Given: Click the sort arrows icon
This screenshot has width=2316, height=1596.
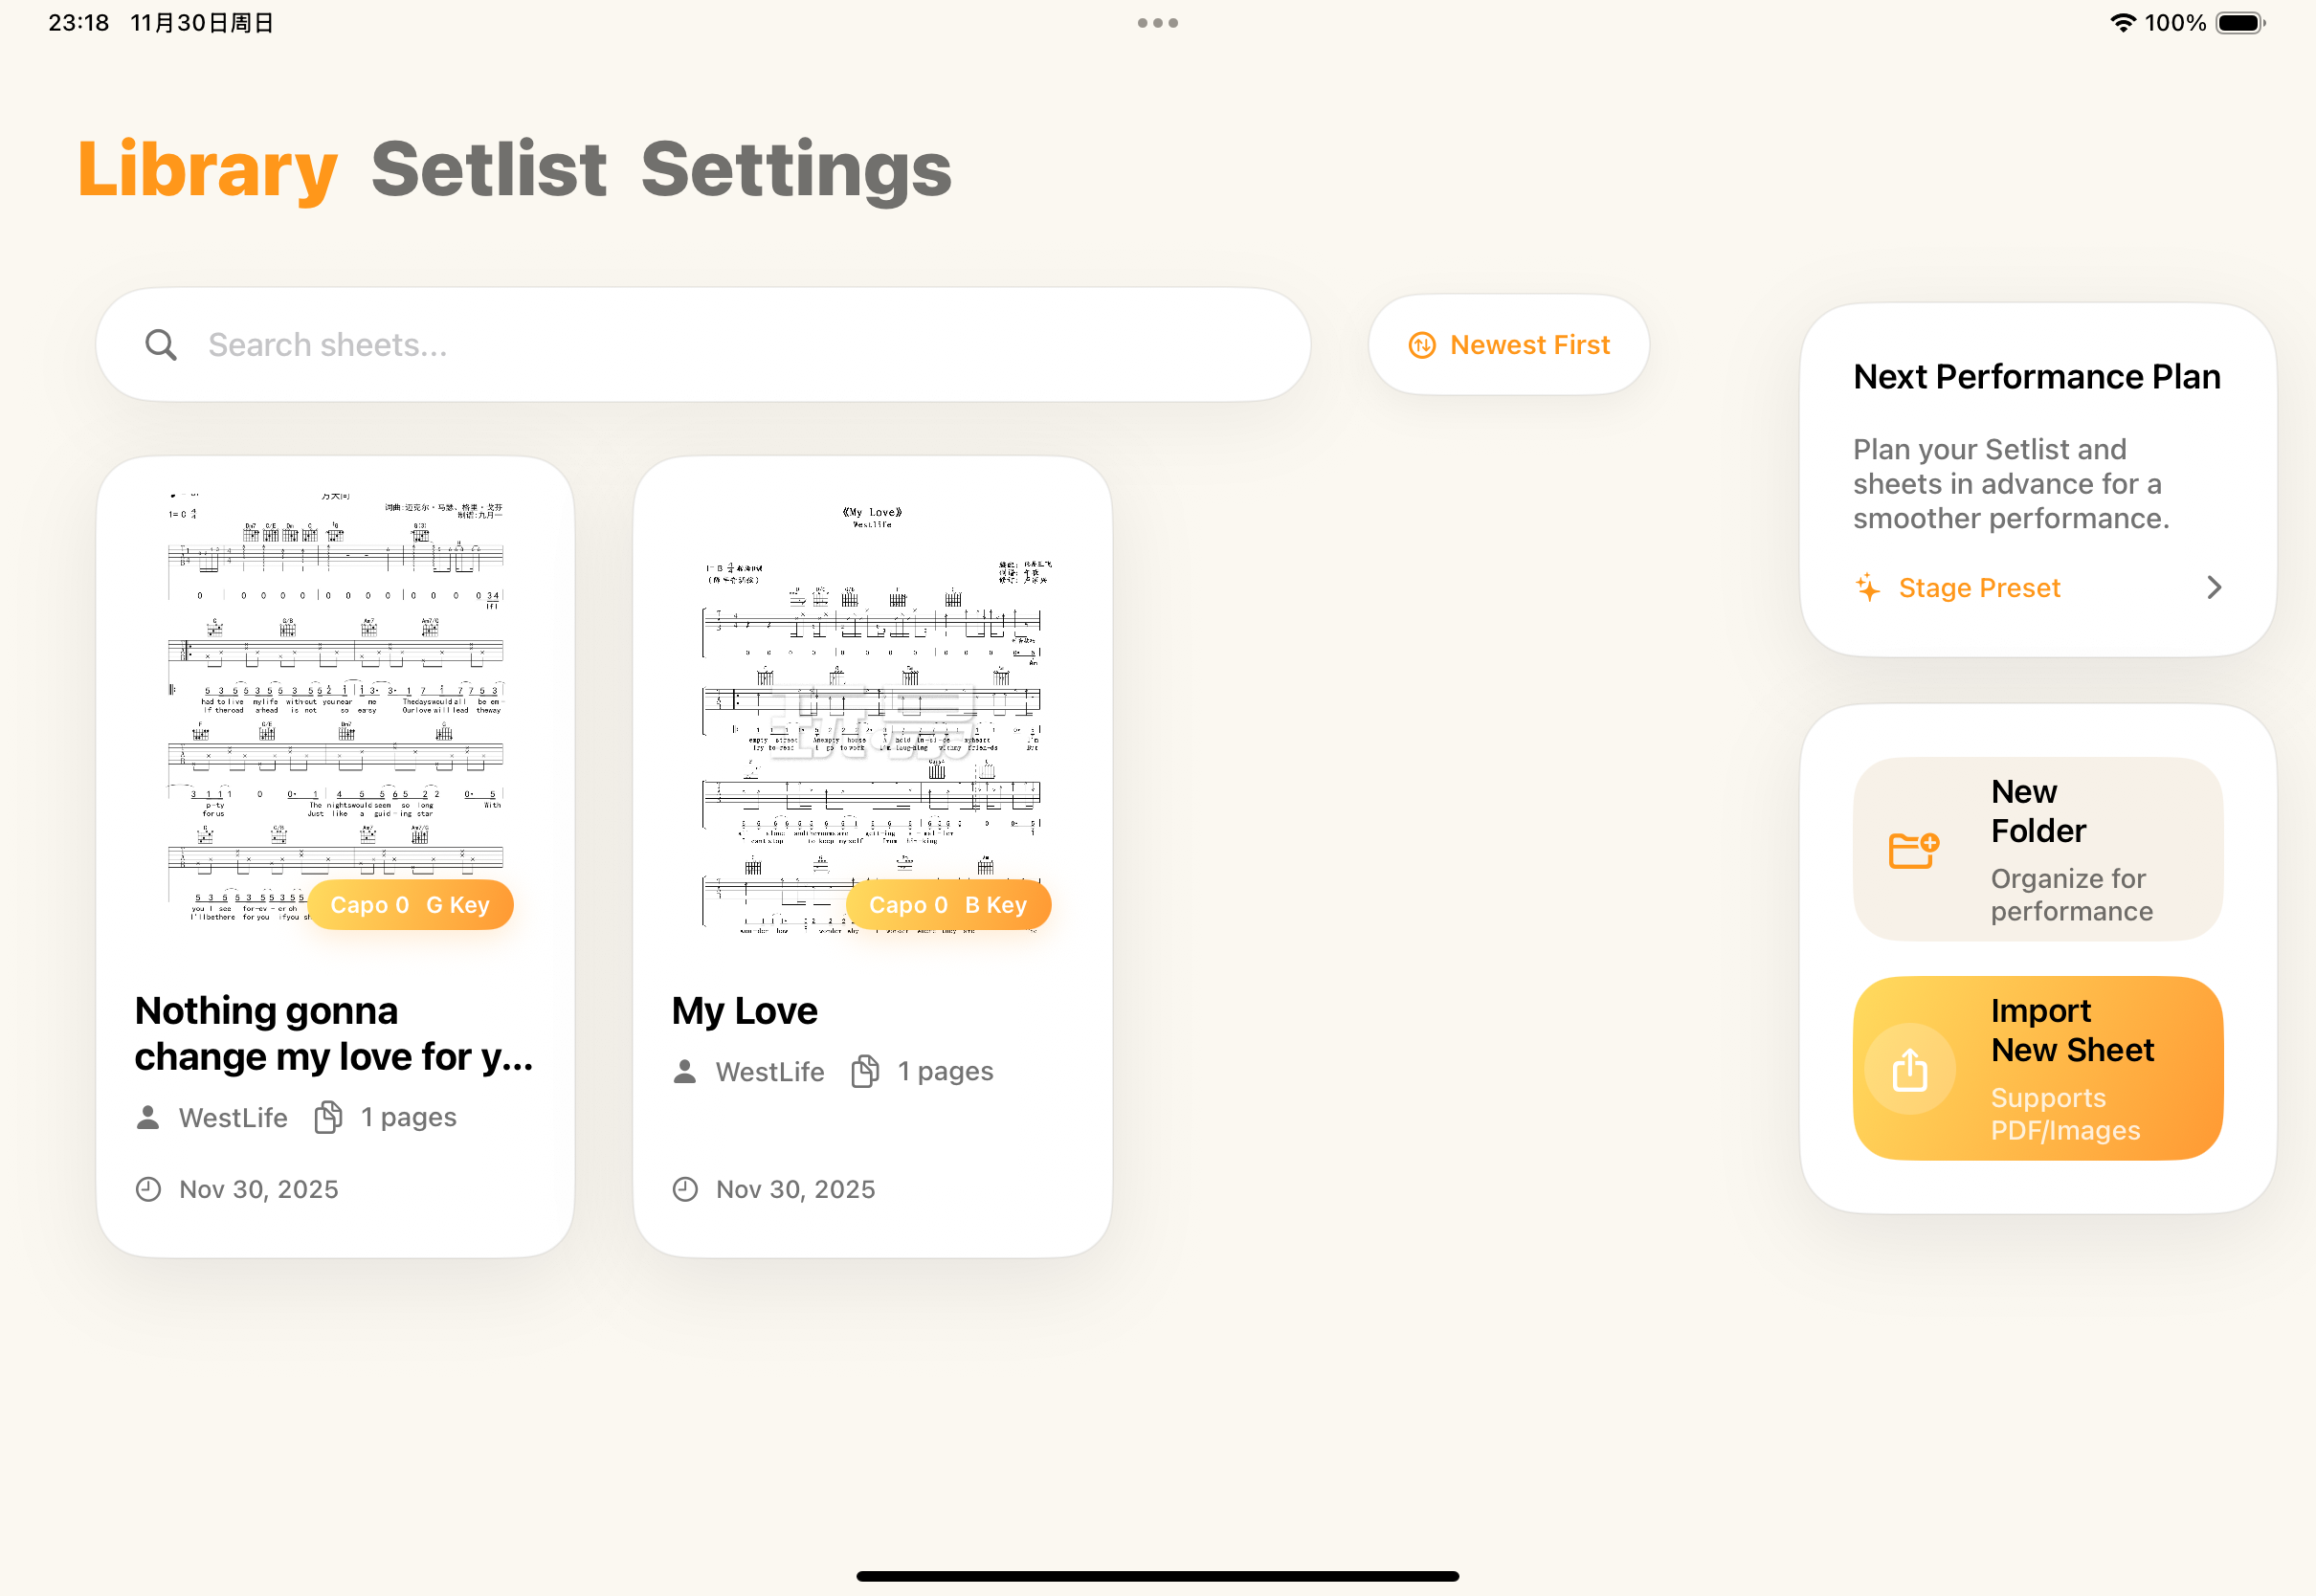Looking at the screenshot, I should [1421, 345].
